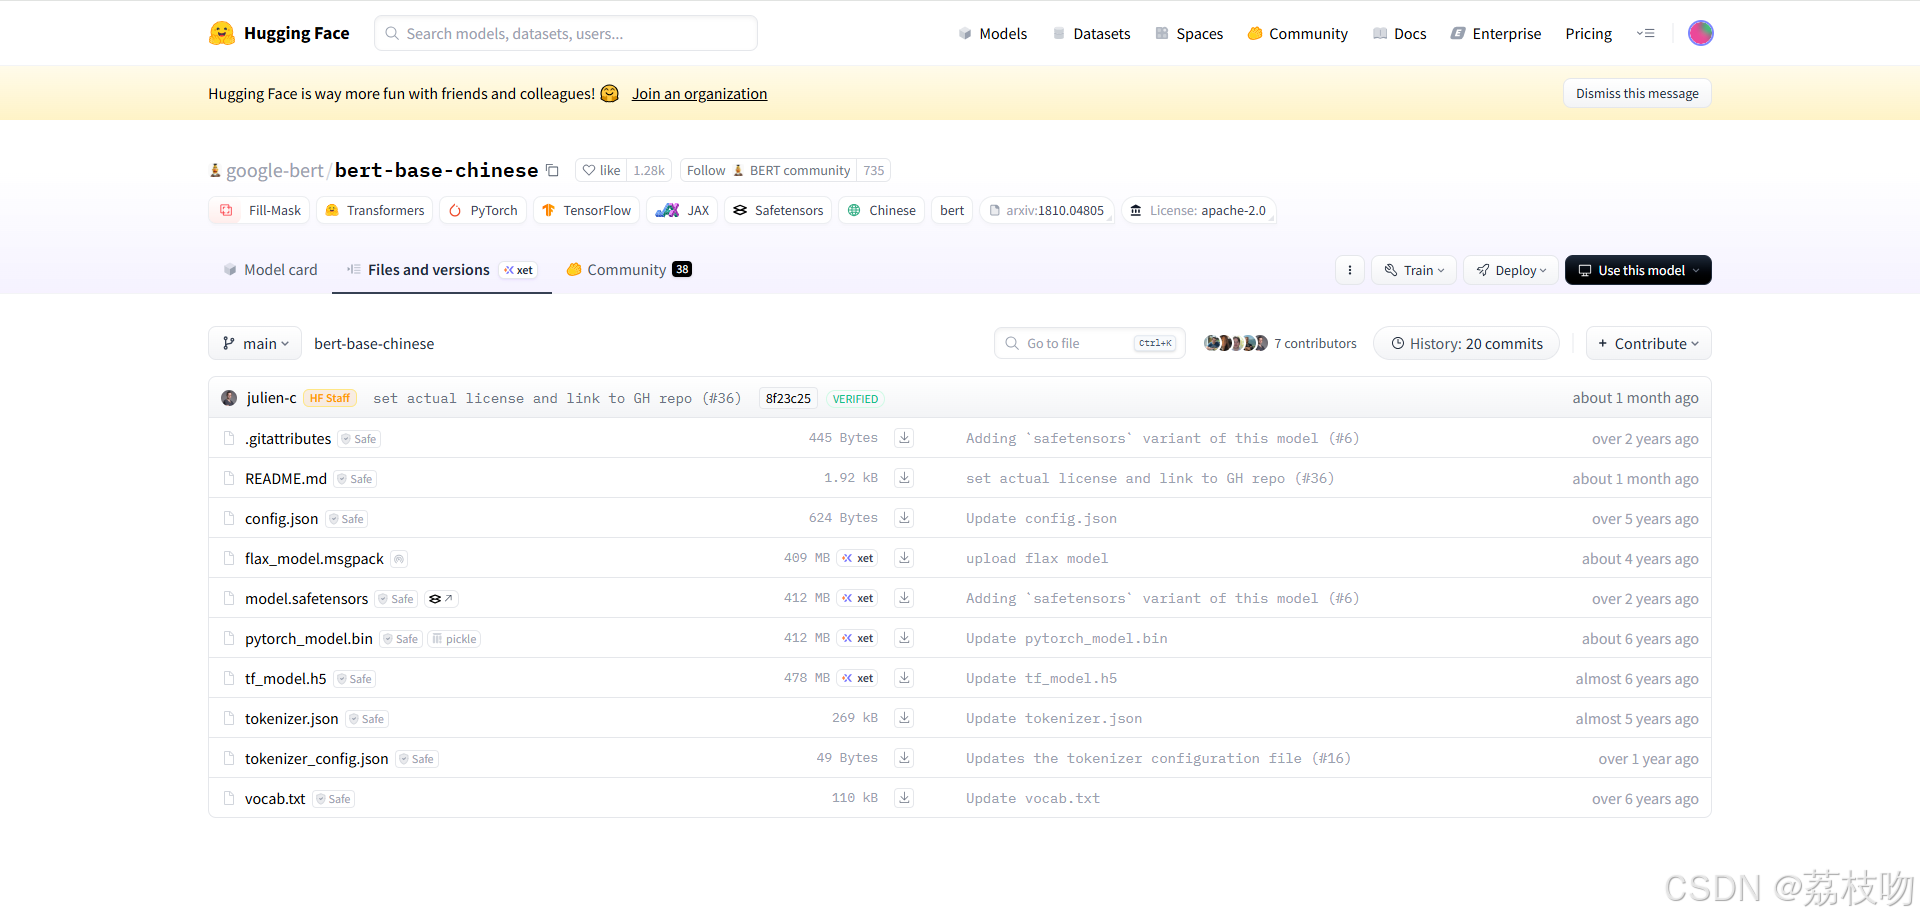Click the three-dot more options button
Screen dimensions: 1920x920
tap(1350, 270)
